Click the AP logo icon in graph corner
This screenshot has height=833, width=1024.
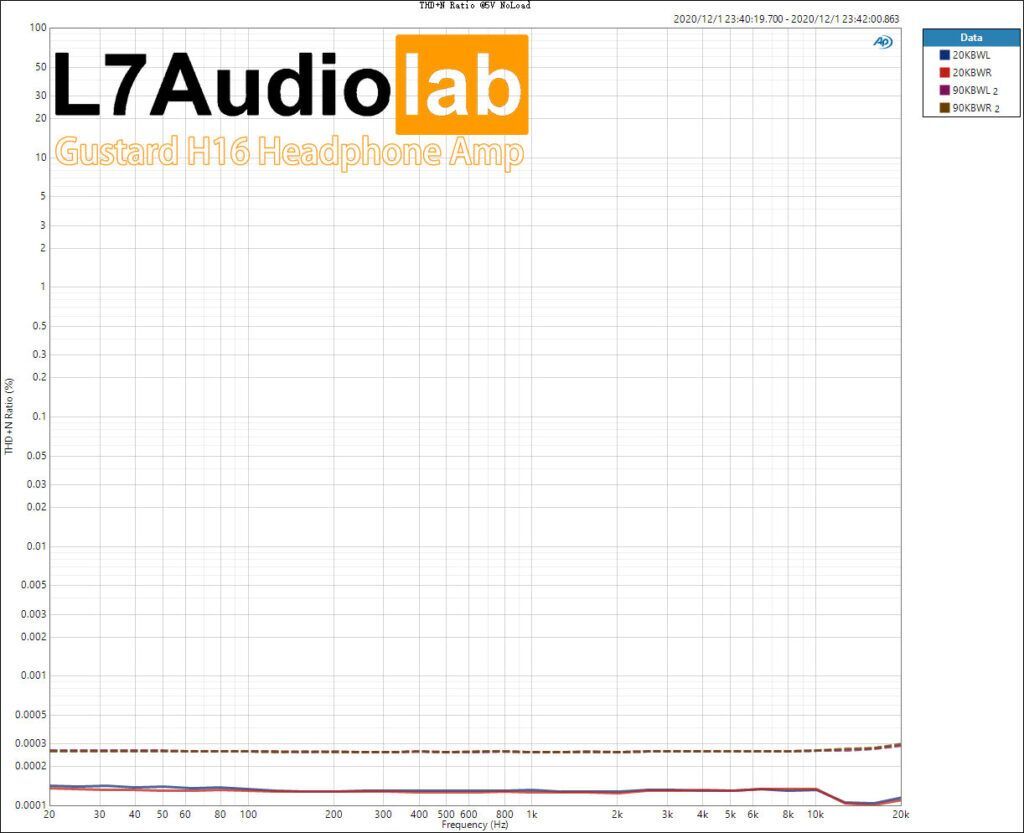pyautogui.click(x=882, y=42)
